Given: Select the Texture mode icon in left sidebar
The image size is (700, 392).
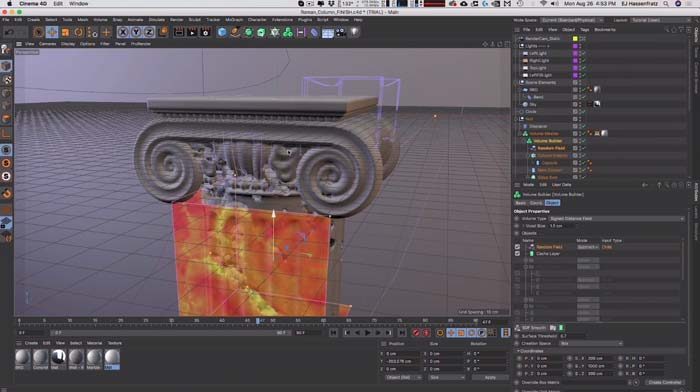Looking at the screenshot, I should click(6, 80).
